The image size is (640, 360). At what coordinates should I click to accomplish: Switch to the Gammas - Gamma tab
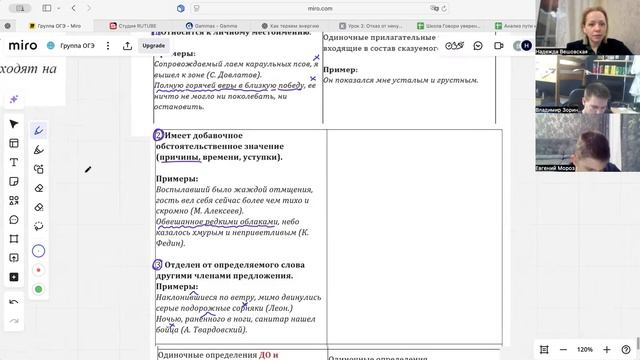[211, 26]
